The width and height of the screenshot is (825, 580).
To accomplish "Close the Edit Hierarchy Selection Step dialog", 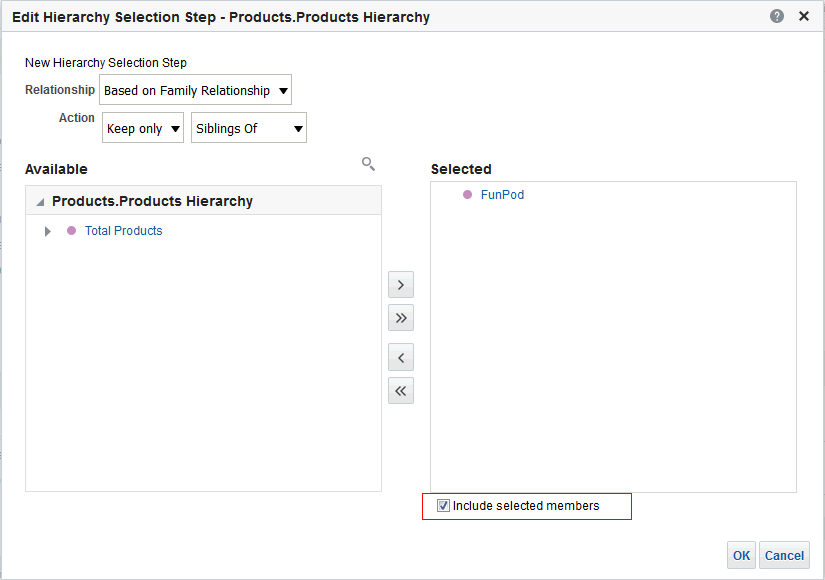I will 804,16.
